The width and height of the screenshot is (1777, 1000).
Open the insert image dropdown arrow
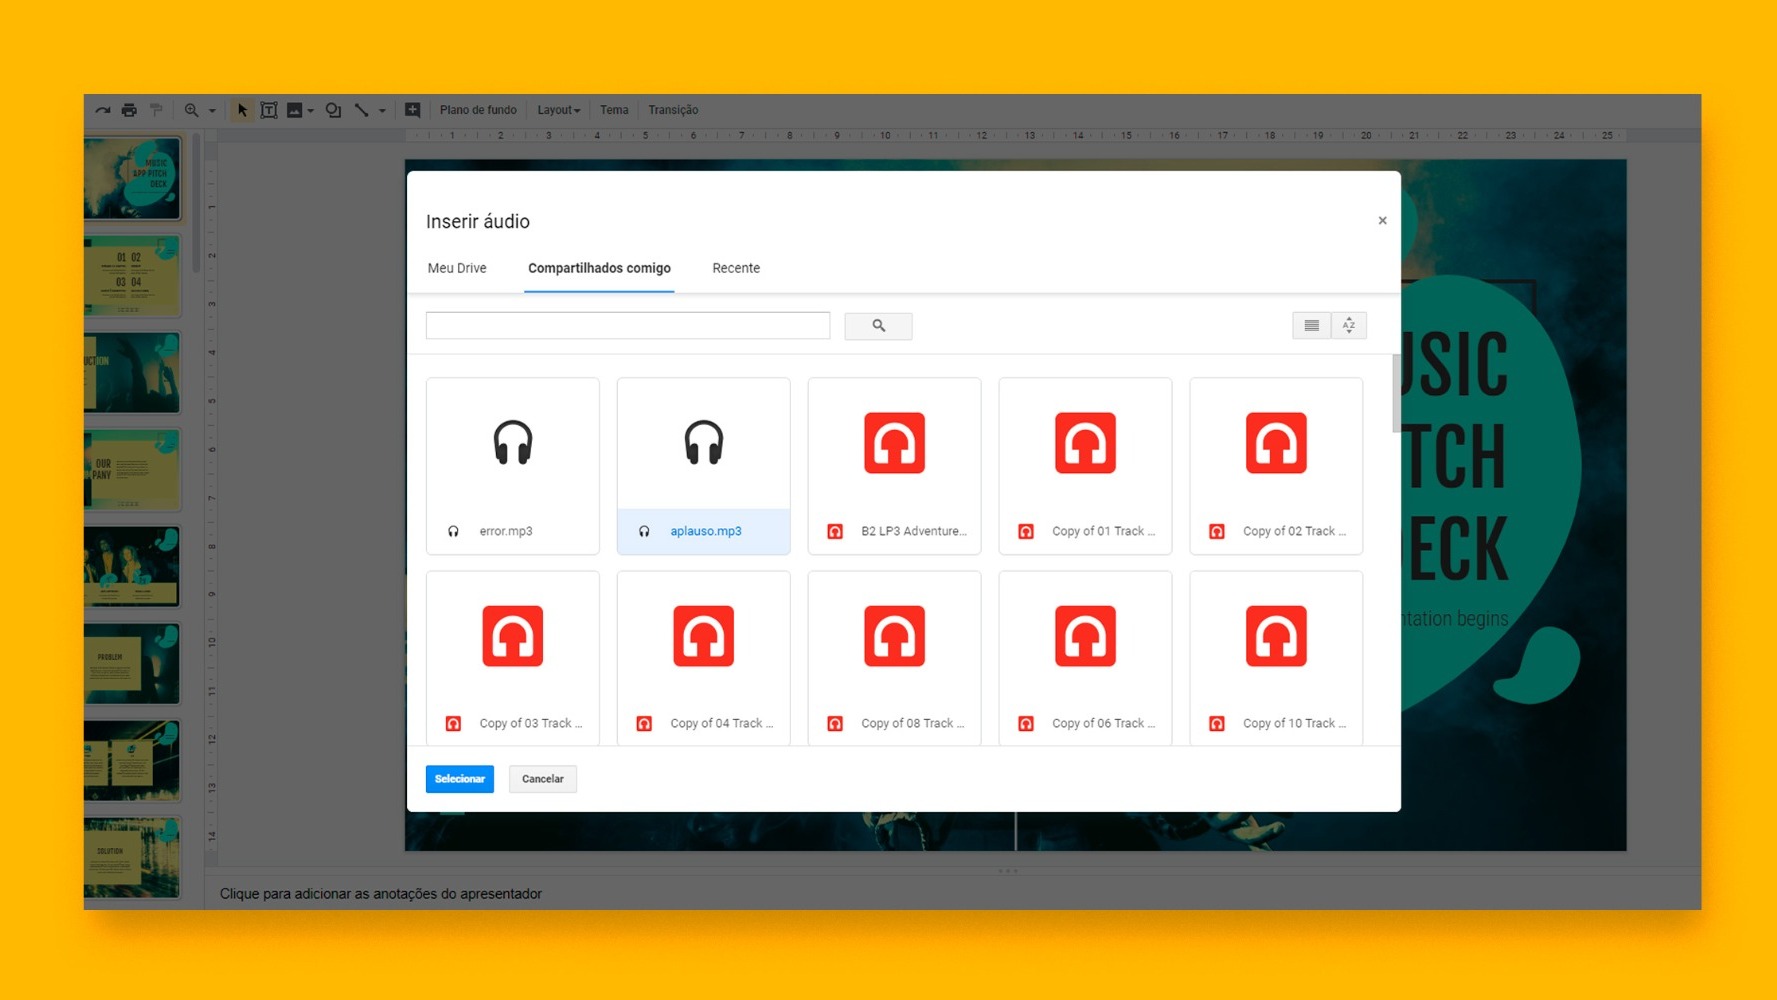[x=311, y=111]
